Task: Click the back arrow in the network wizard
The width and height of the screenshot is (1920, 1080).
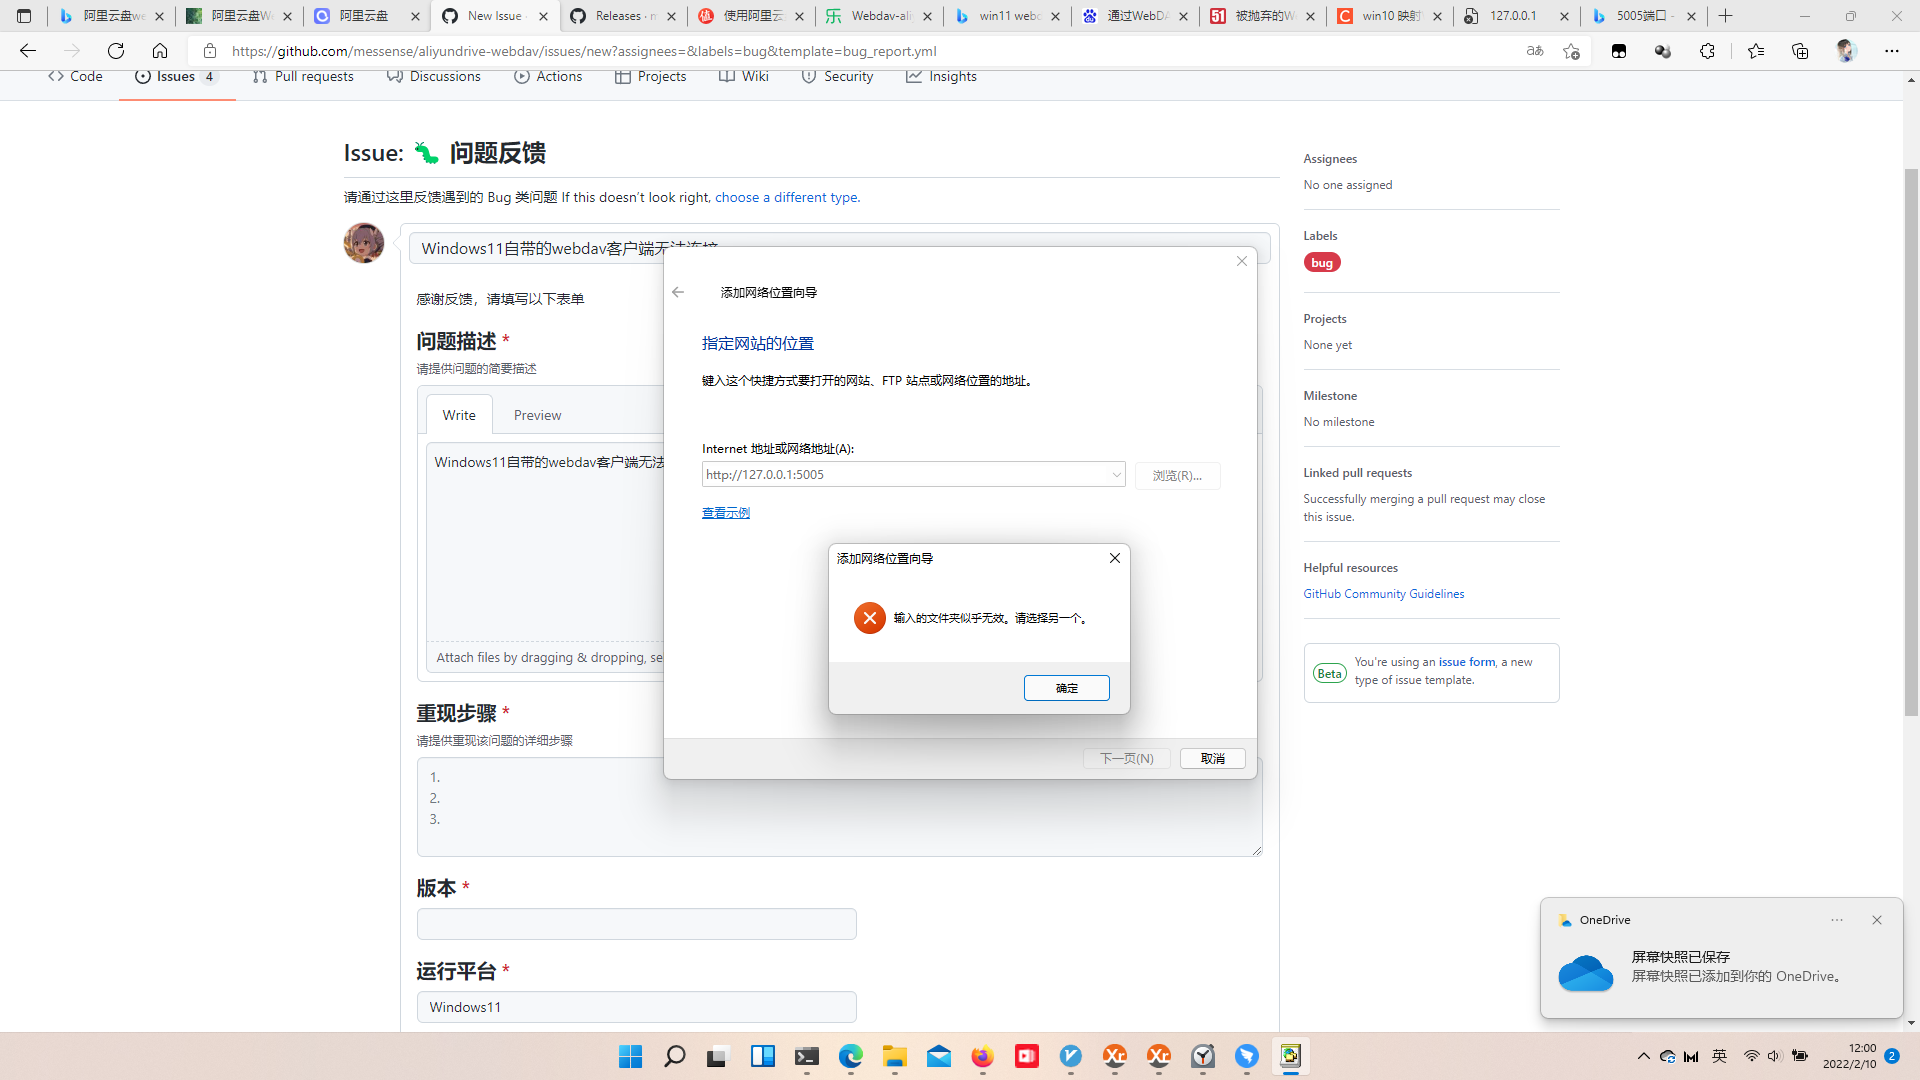Action: (678, 292)
